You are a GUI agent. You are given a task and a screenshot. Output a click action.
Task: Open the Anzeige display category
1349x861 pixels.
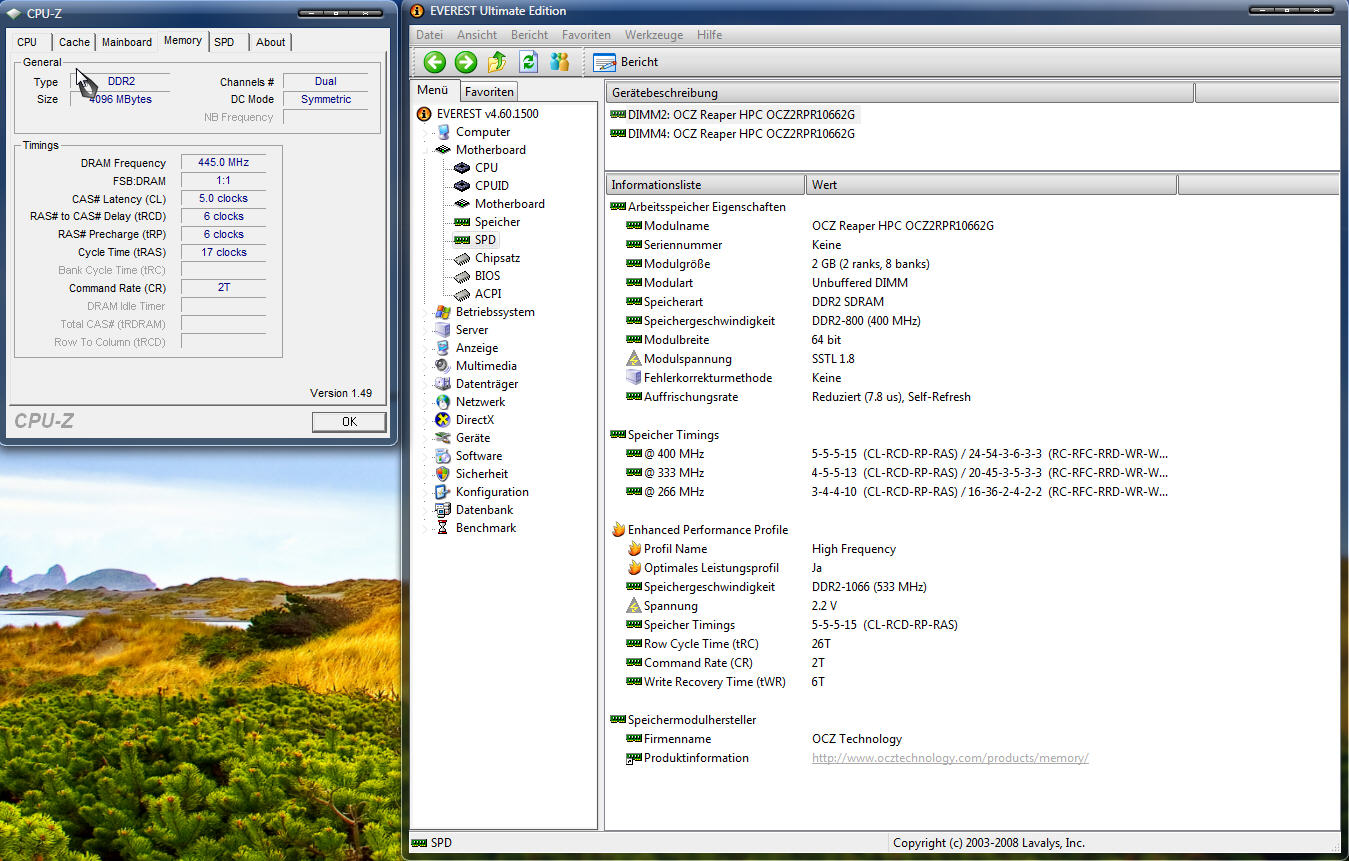pyautogui.click(x=476, y=348)
